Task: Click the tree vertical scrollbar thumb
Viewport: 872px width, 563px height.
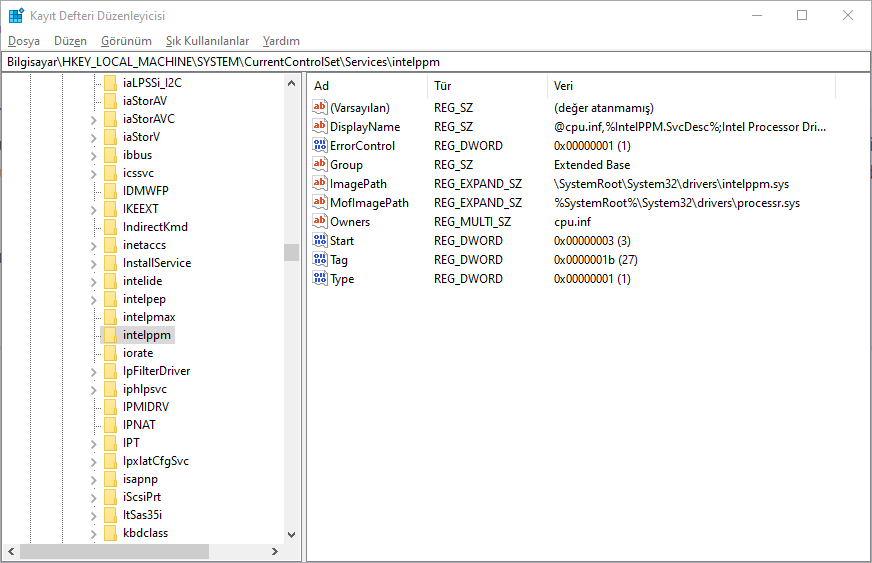Action: pos(291,252)
